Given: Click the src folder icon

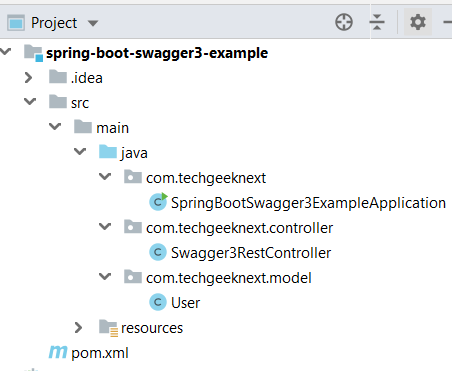Looking at the screenshot, I should [58, 102].
